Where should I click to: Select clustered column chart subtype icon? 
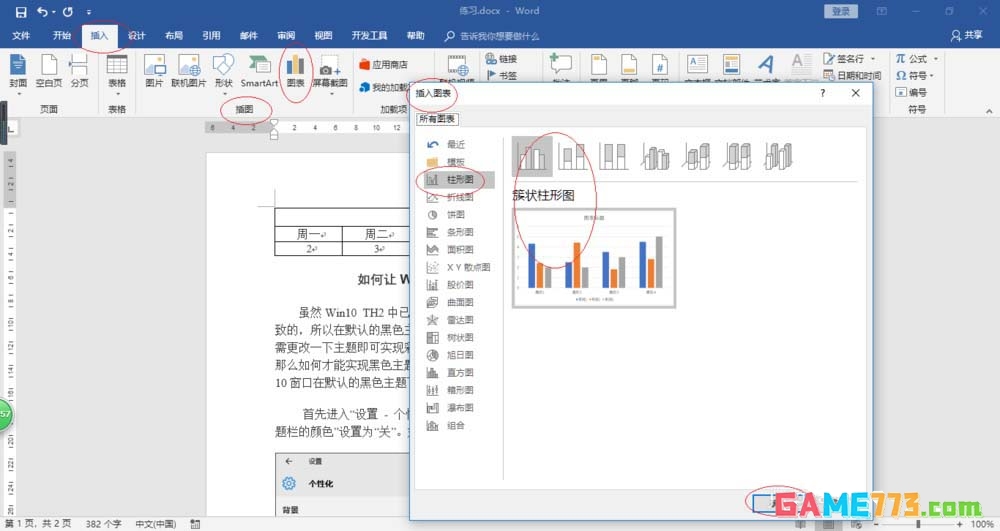click(532, 156)
